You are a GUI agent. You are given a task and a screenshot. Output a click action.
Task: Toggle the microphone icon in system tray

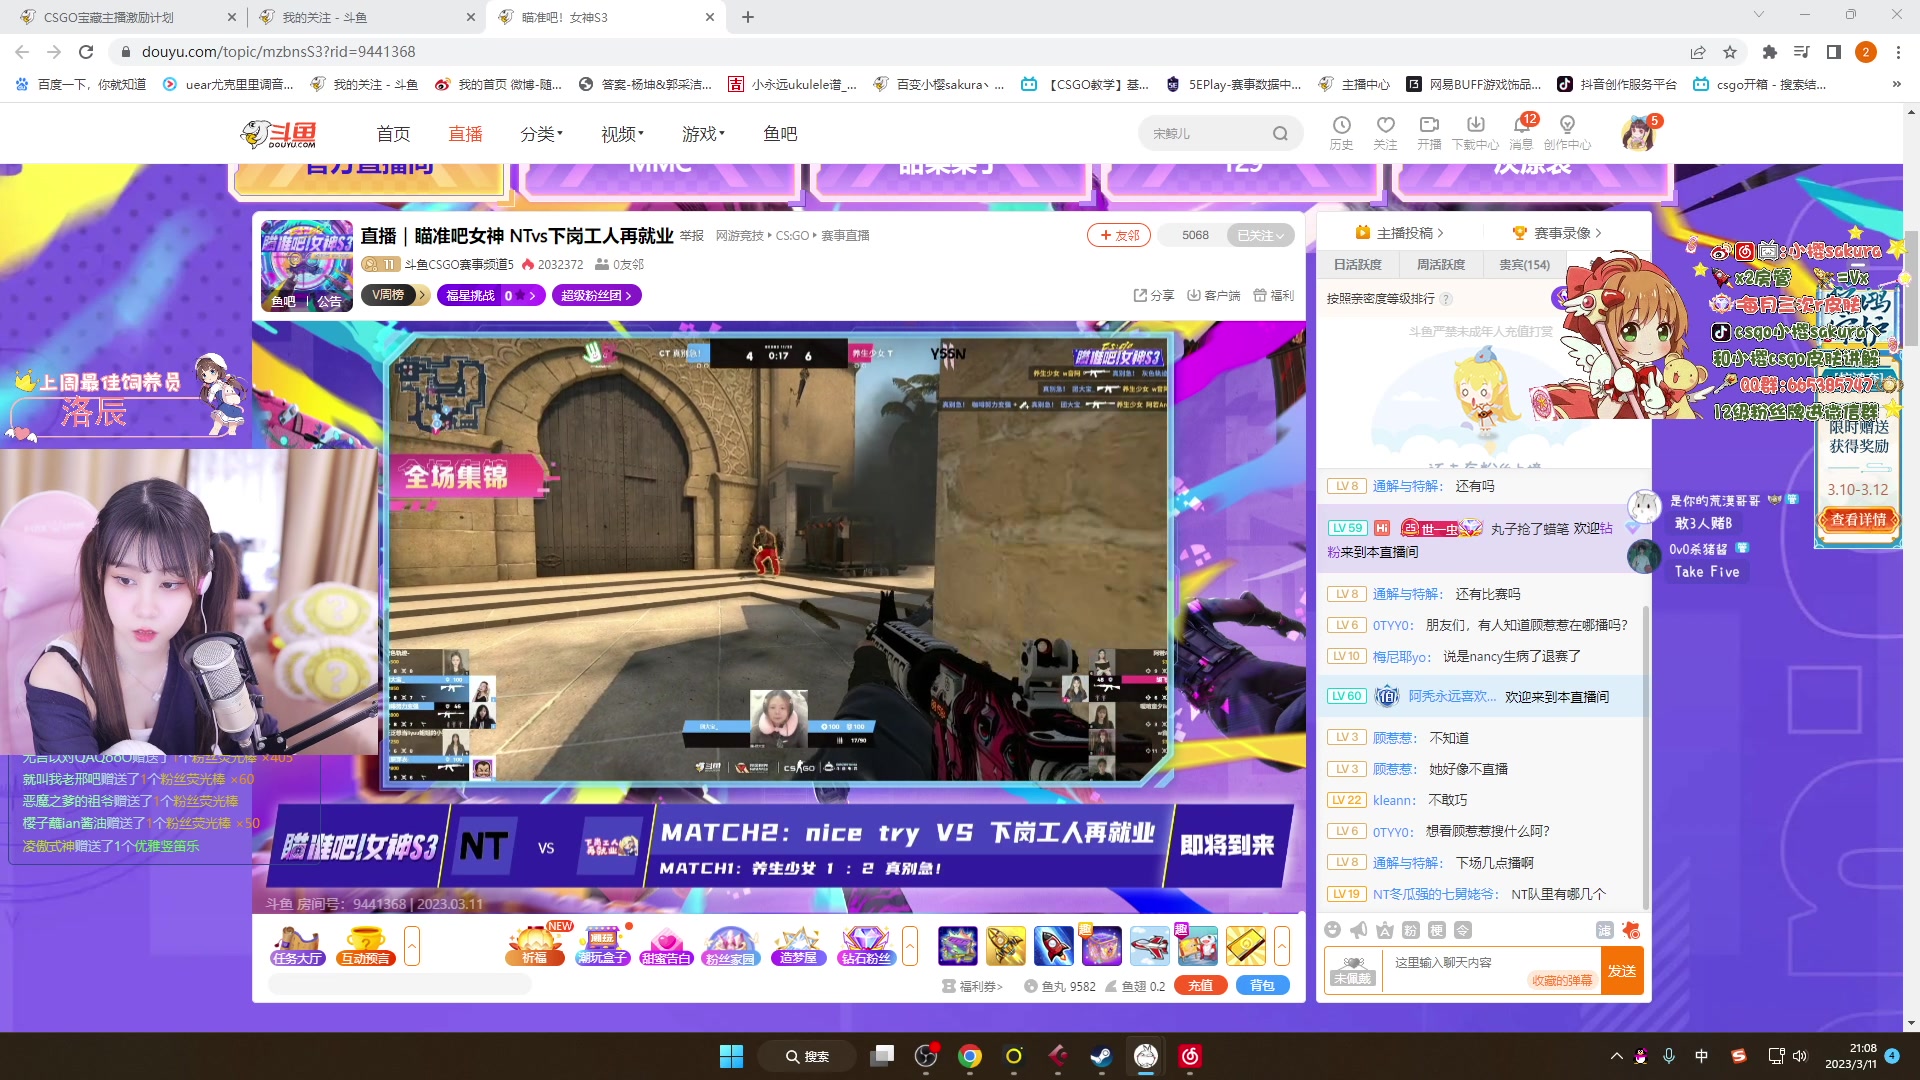coord(1669,1056)
